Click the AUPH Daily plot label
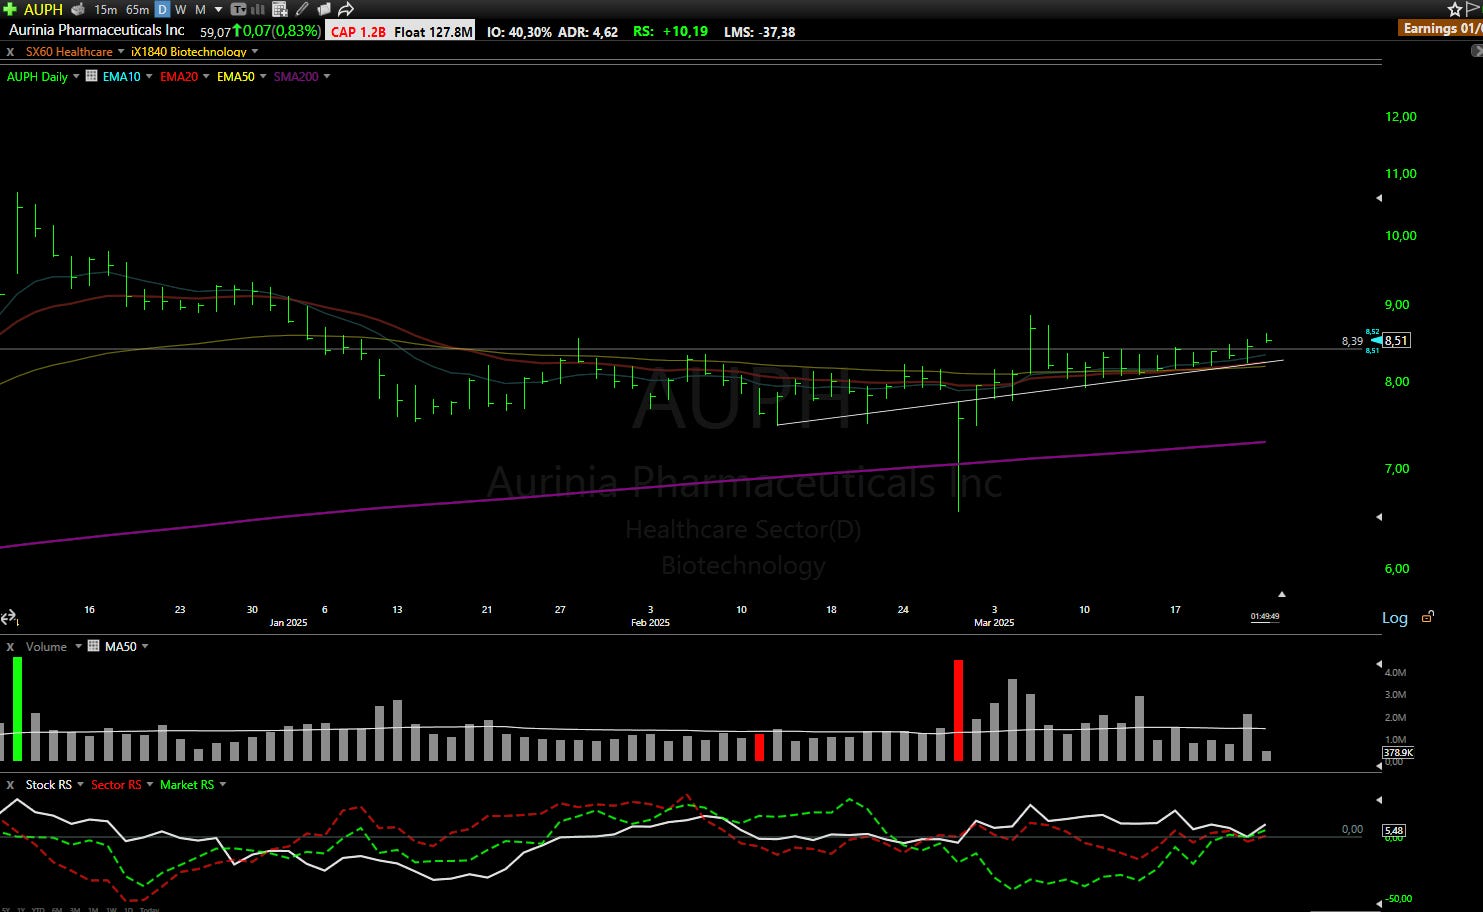The width and height of the screenshot is (1483, 912). (37, 76)
